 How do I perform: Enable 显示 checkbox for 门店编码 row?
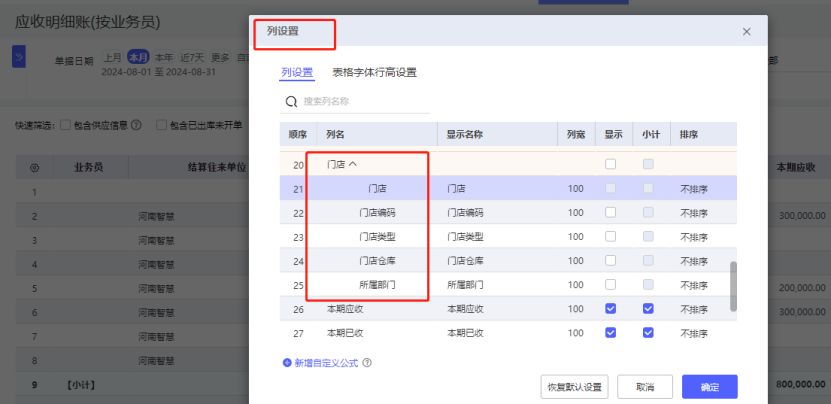tap(610, 213)
